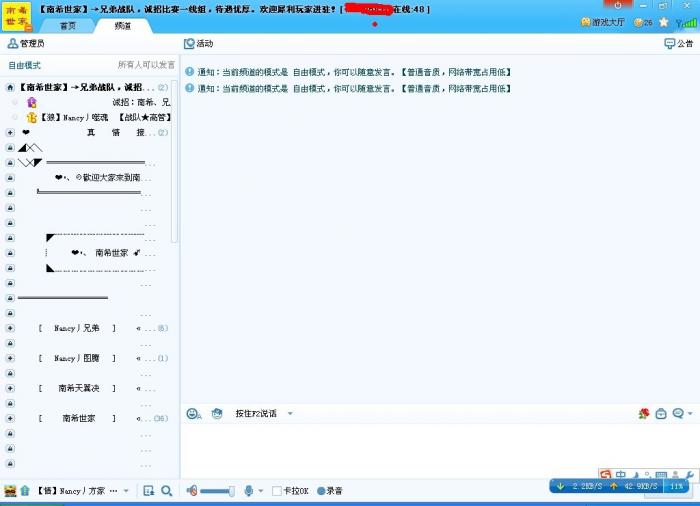
Task: Enable the 卡拉OK checkbox
Action: [277, 491]
